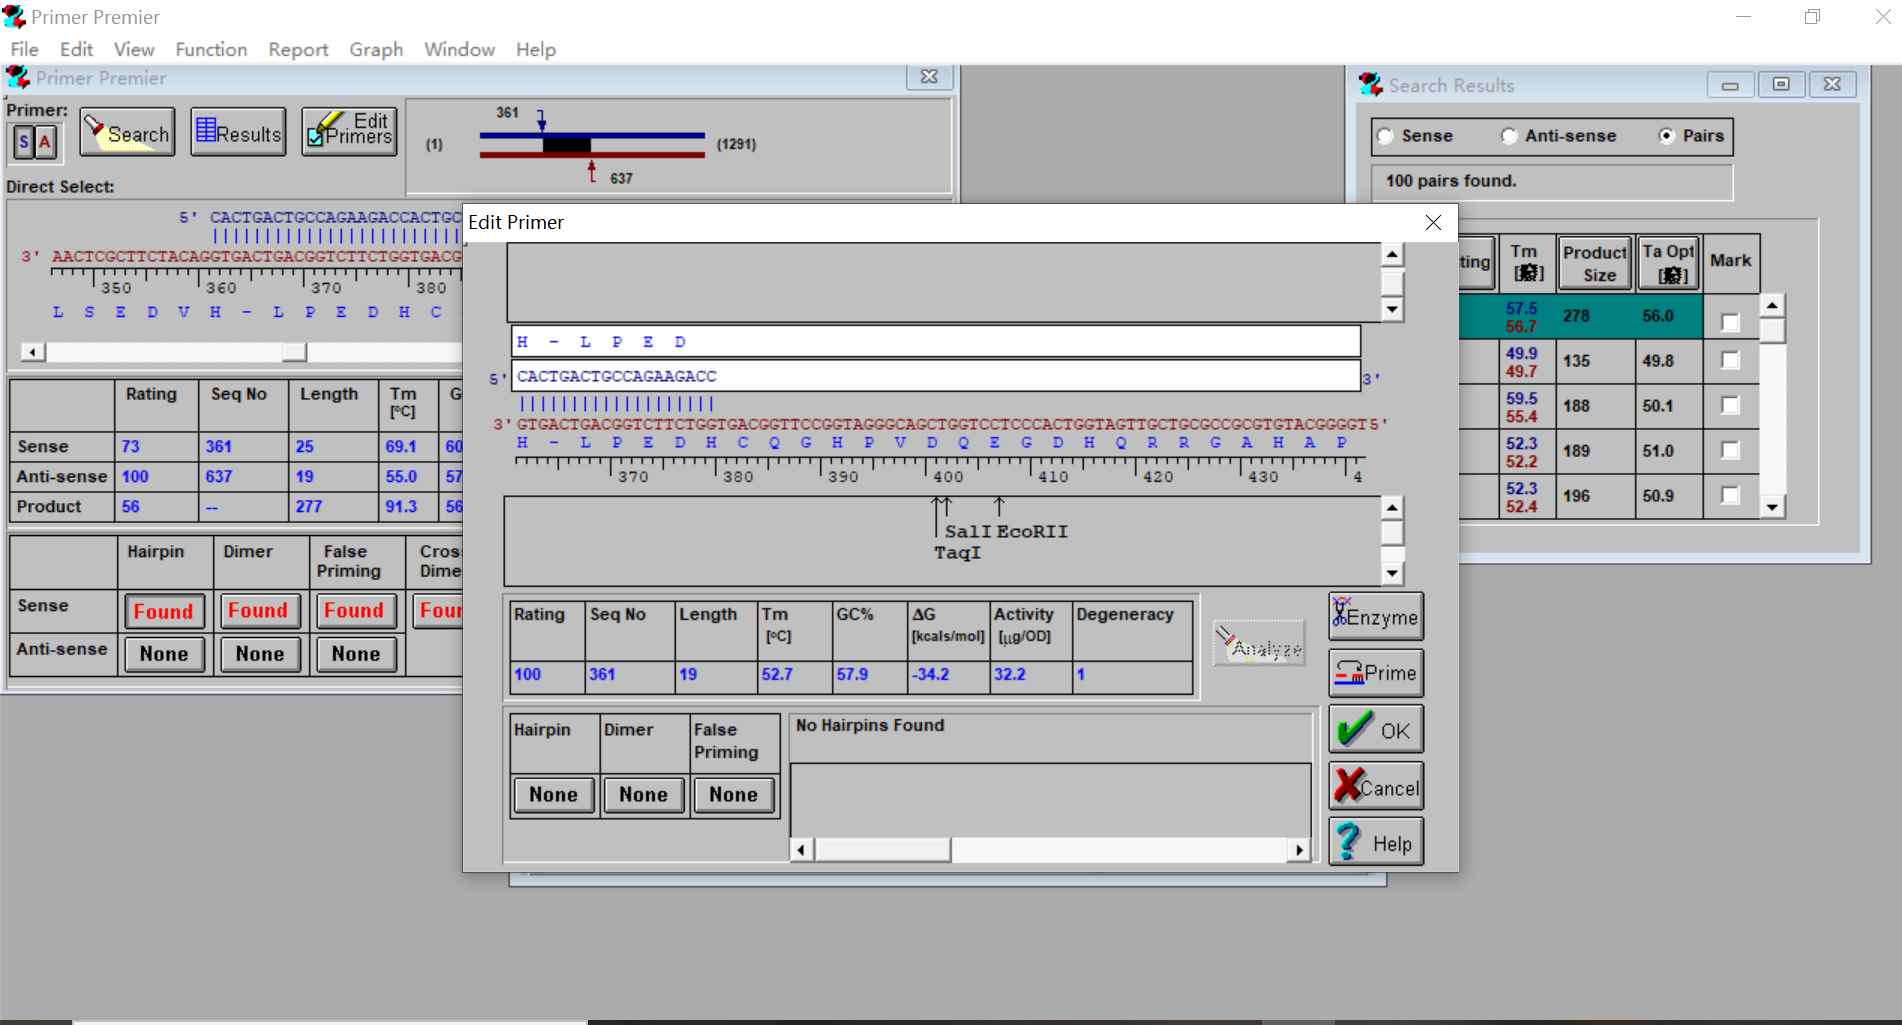Open the Report menu
This screenshot has width=1902, height=1025.
coord(298,49)
